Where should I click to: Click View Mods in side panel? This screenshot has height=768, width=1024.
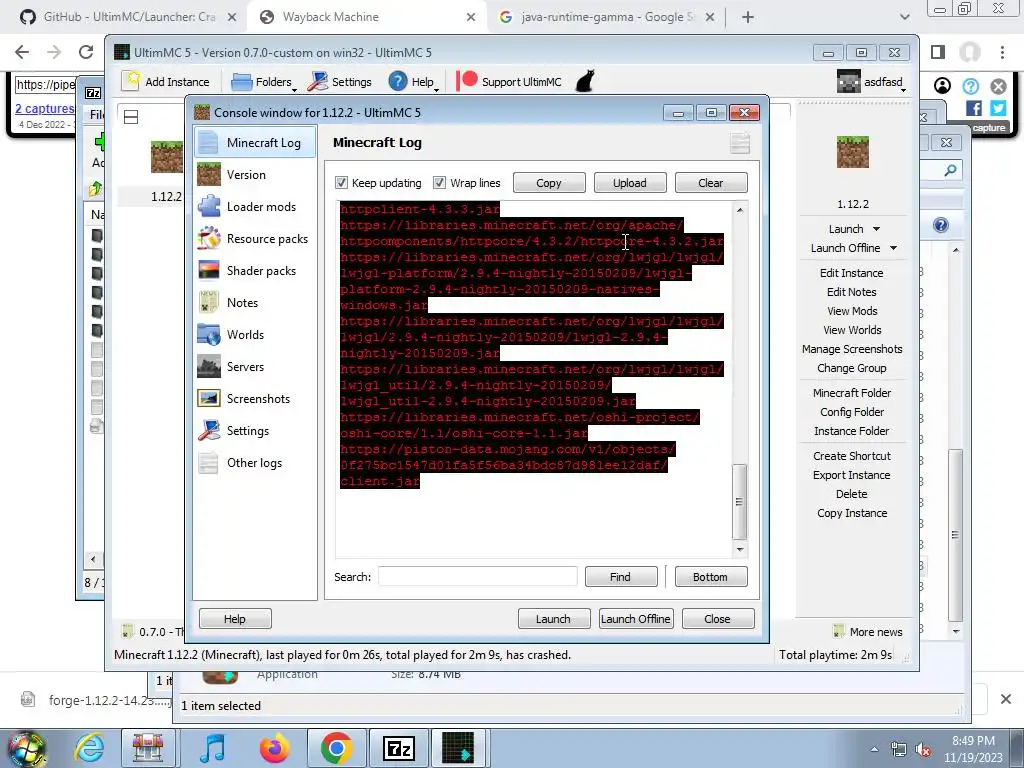852,311
